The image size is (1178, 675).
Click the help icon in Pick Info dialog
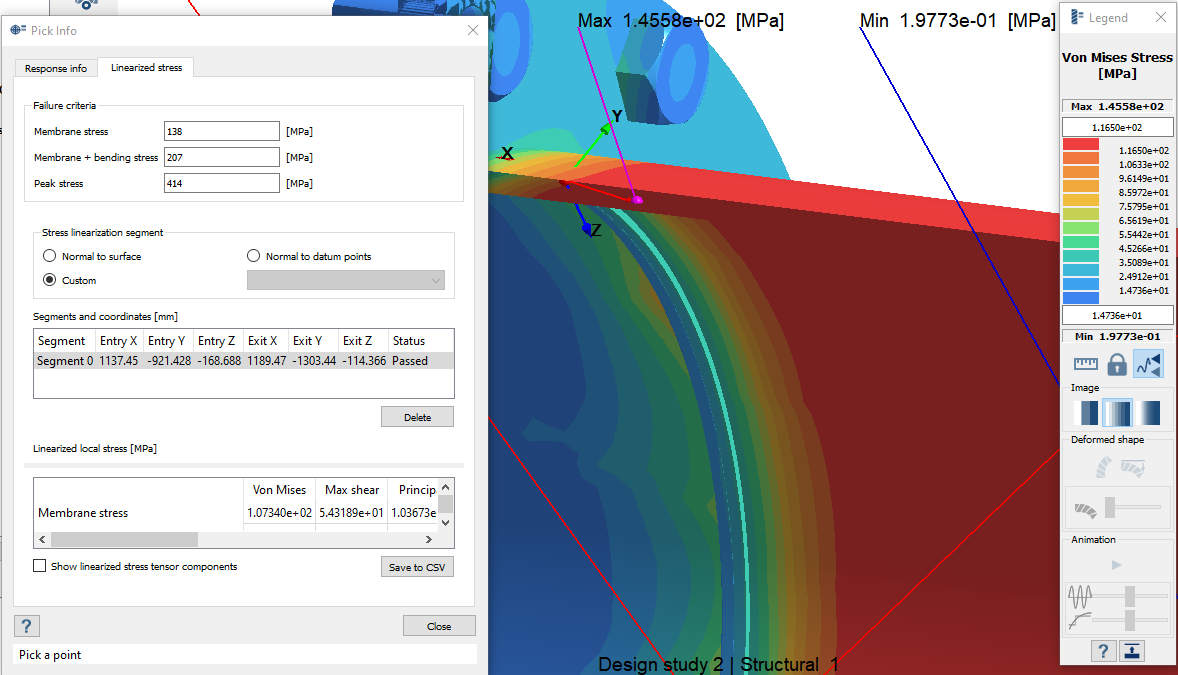point(26,625)
